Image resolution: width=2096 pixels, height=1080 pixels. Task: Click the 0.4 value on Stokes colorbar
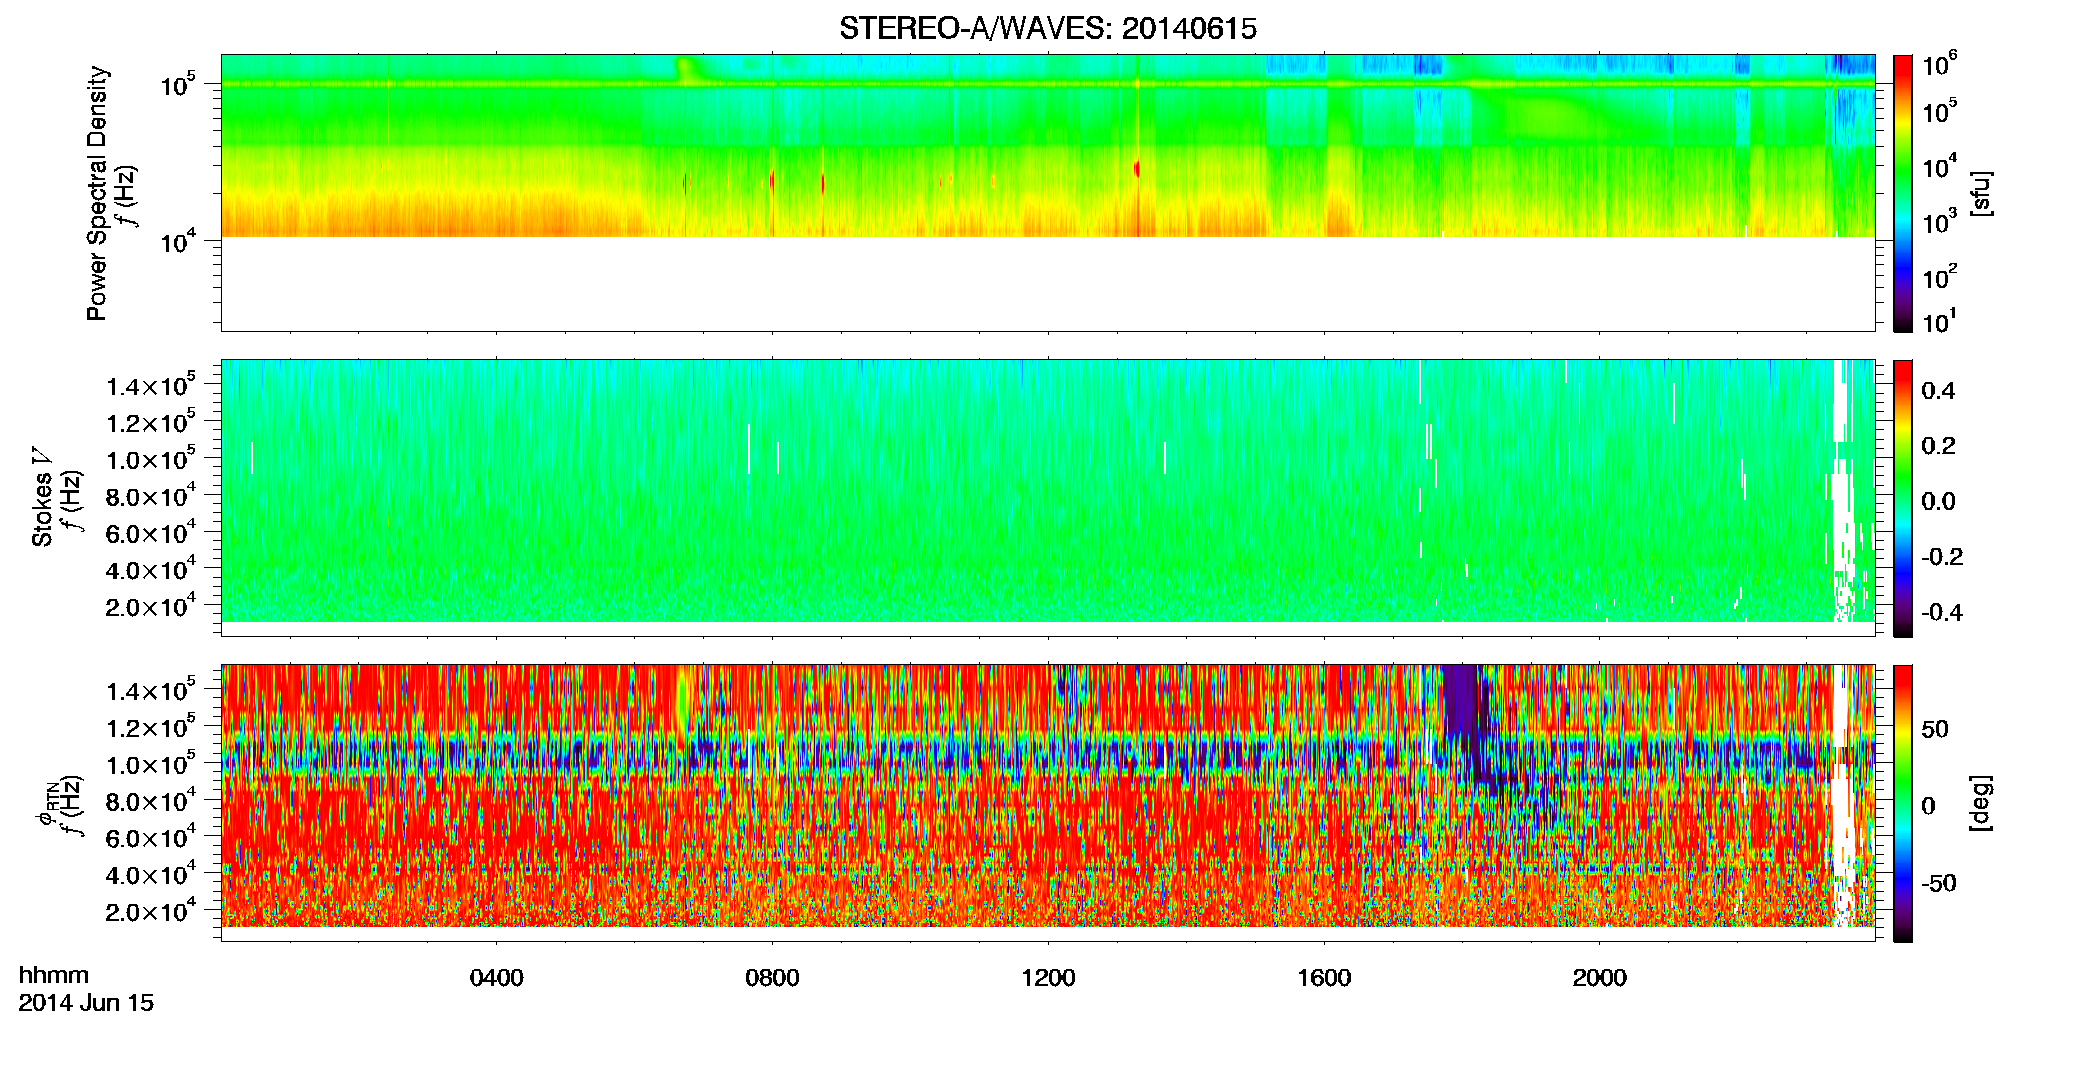tap(1938, 391)
